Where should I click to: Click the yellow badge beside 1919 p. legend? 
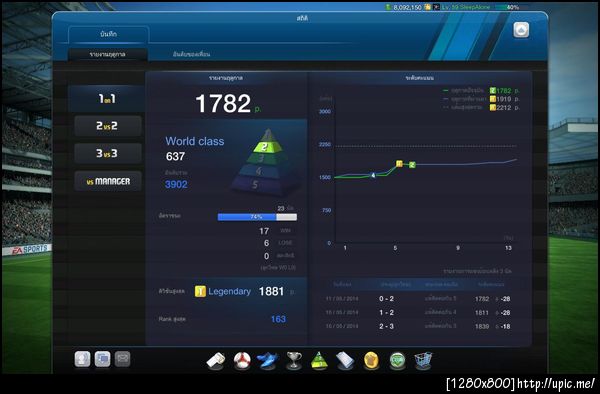[493, 99]
